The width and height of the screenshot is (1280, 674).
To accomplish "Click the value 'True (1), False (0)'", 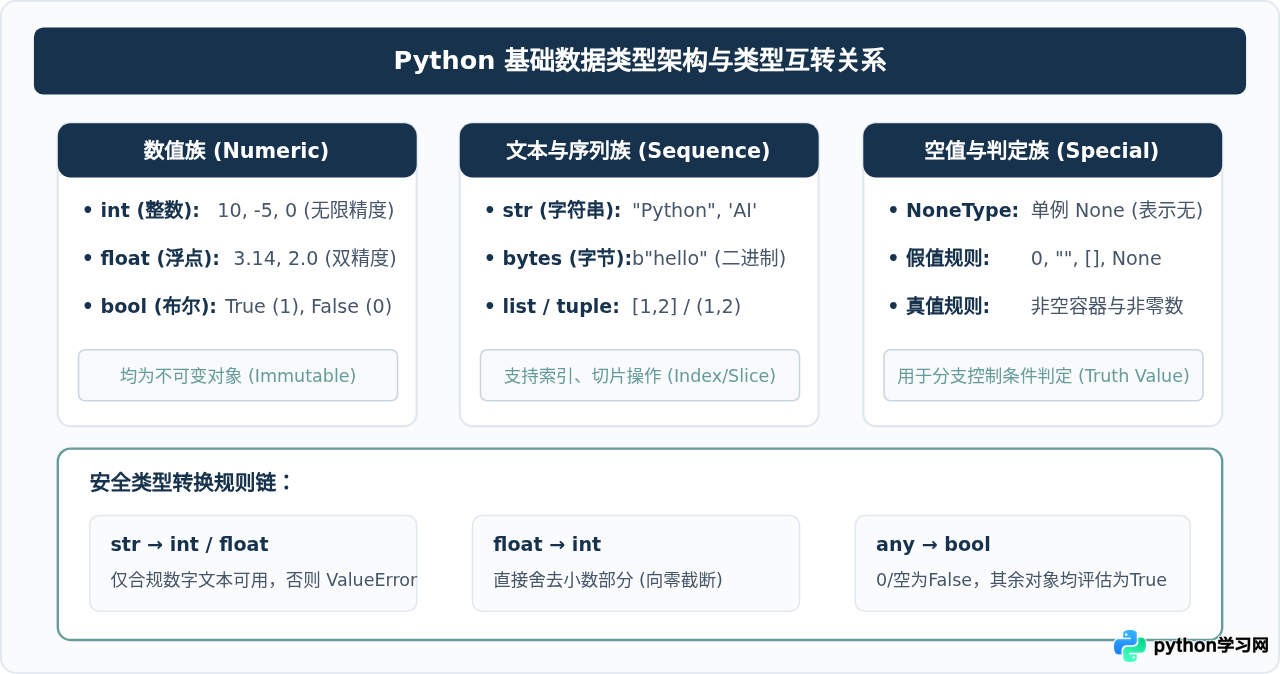I will coord(308,306).
